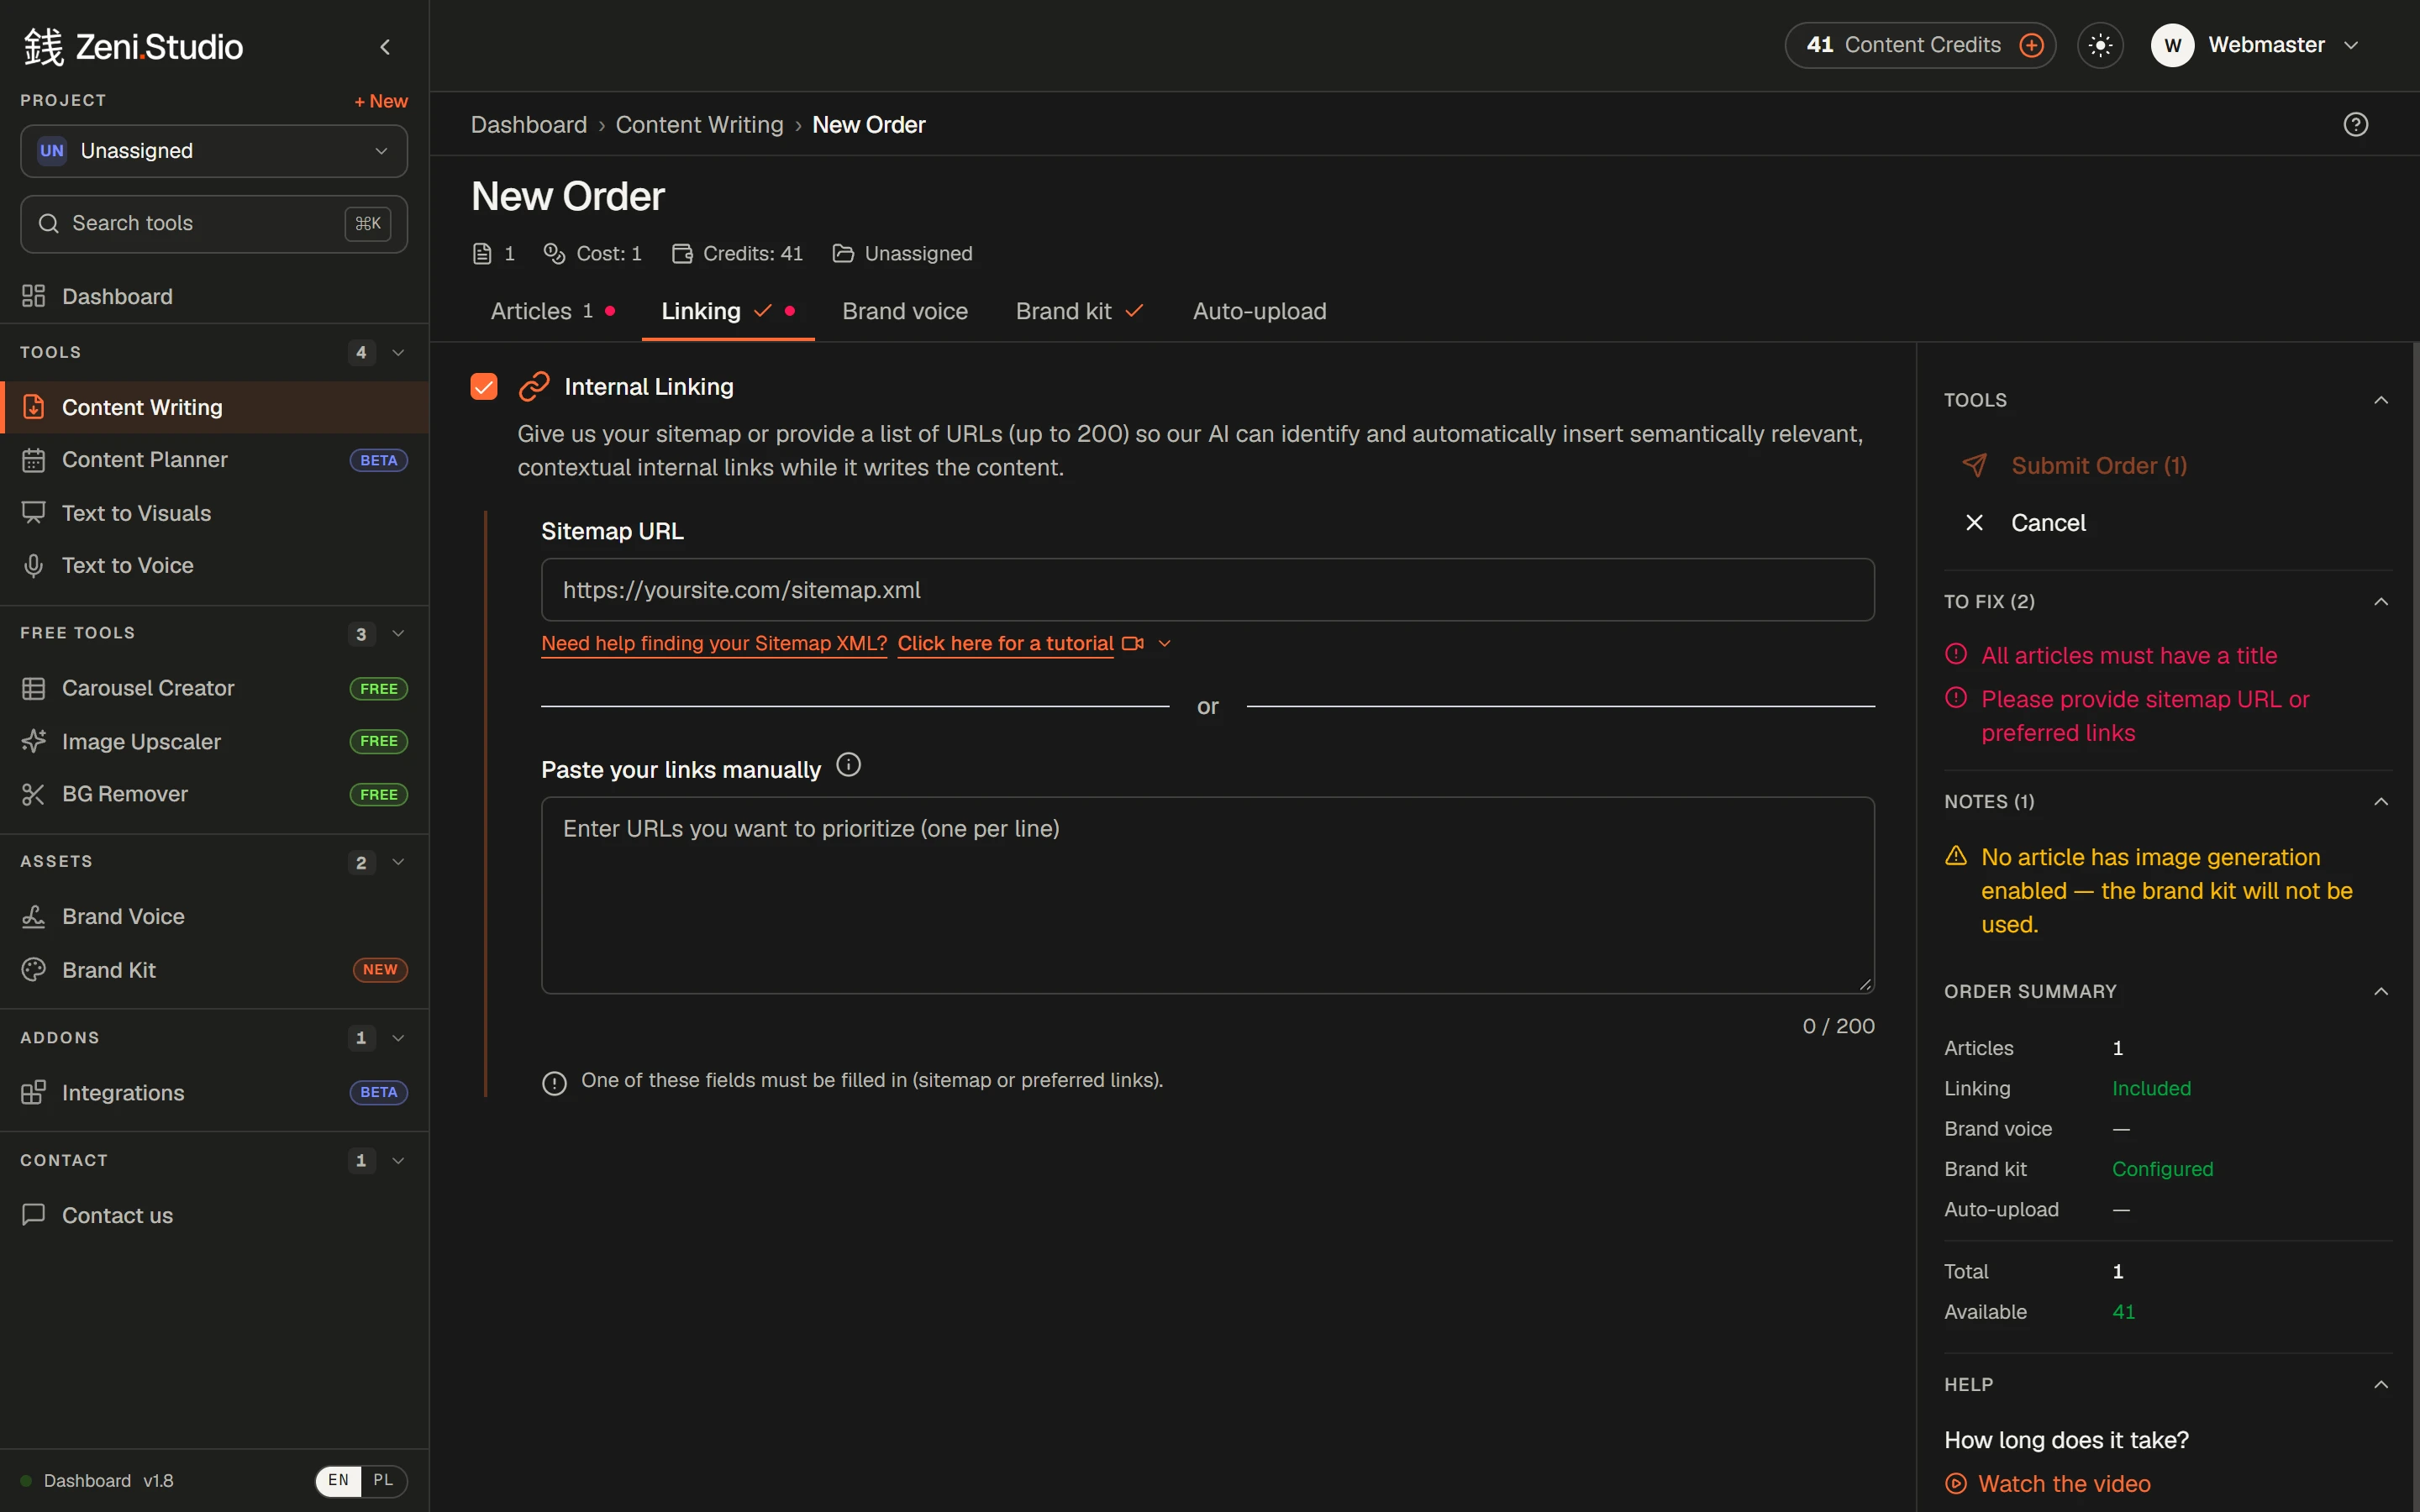Switch to the Brand kit tab
2420x1512 pixels.
1079,311
